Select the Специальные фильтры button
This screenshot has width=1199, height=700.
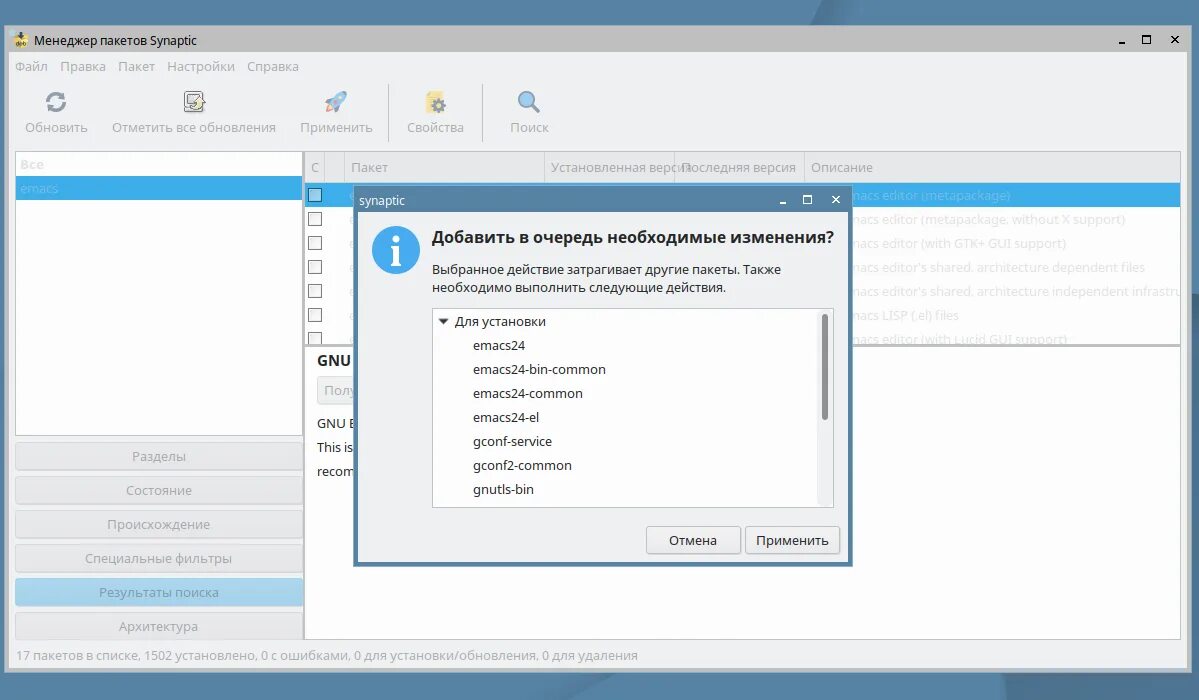pyautogui.click(x=159, y=558)
